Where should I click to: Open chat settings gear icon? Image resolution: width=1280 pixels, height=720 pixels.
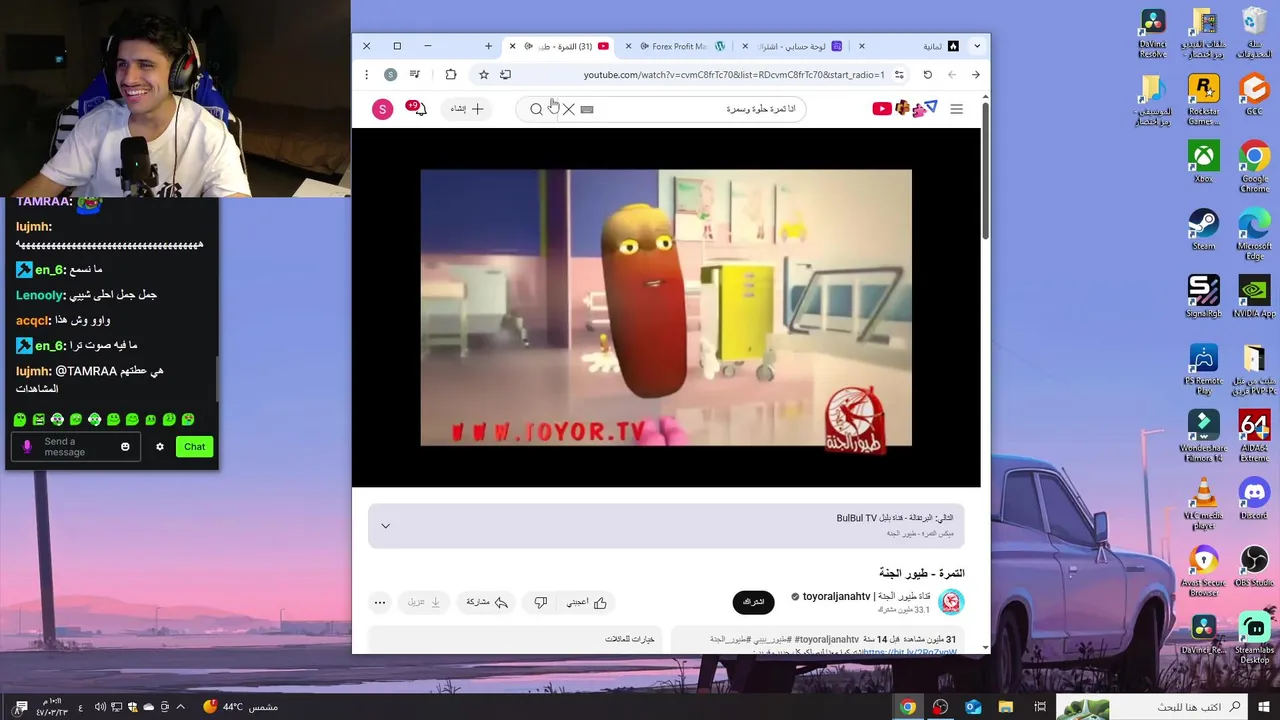[159, 447]
